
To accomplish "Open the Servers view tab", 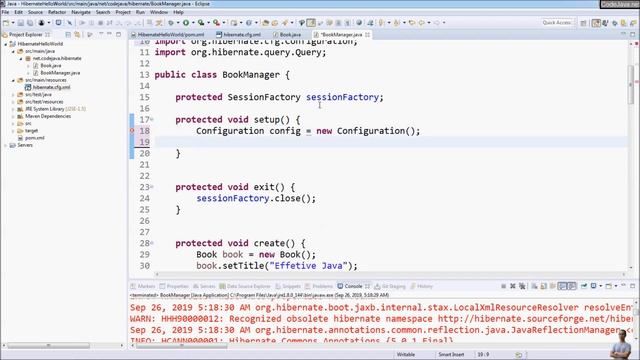I will (204, 287).
